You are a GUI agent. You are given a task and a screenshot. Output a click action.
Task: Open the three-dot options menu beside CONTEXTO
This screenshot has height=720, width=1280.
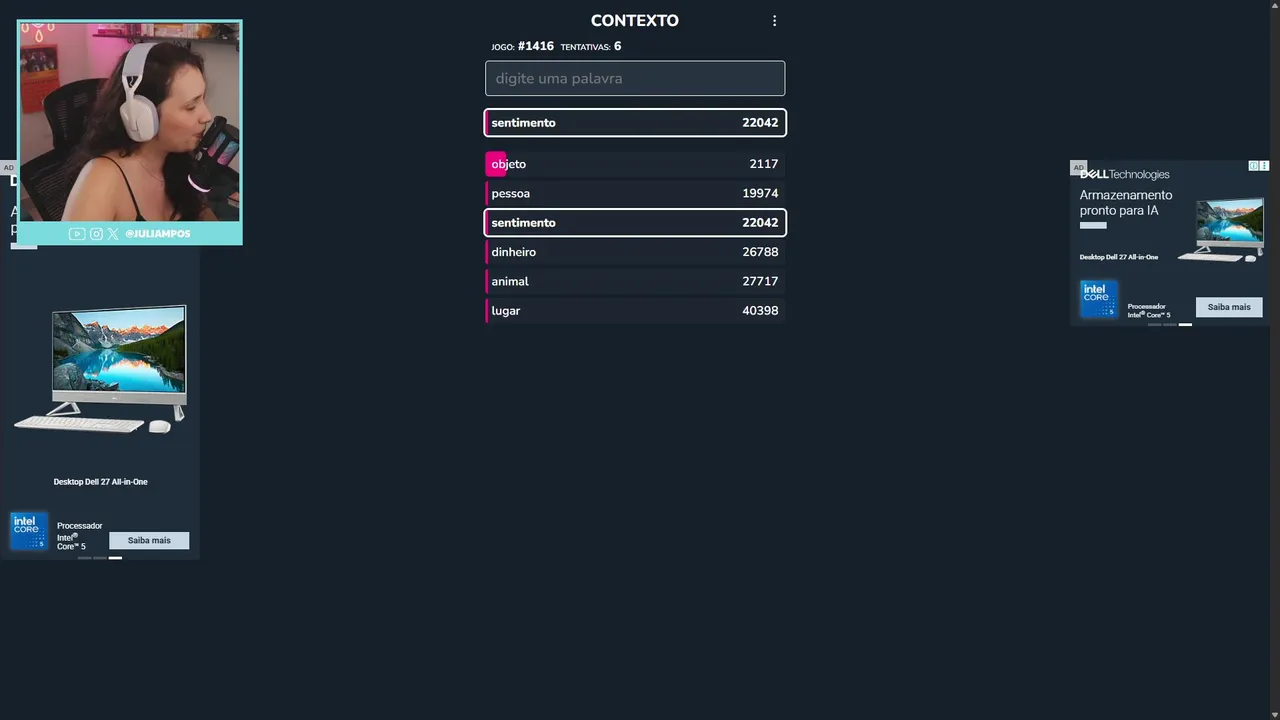click(774, 21)
